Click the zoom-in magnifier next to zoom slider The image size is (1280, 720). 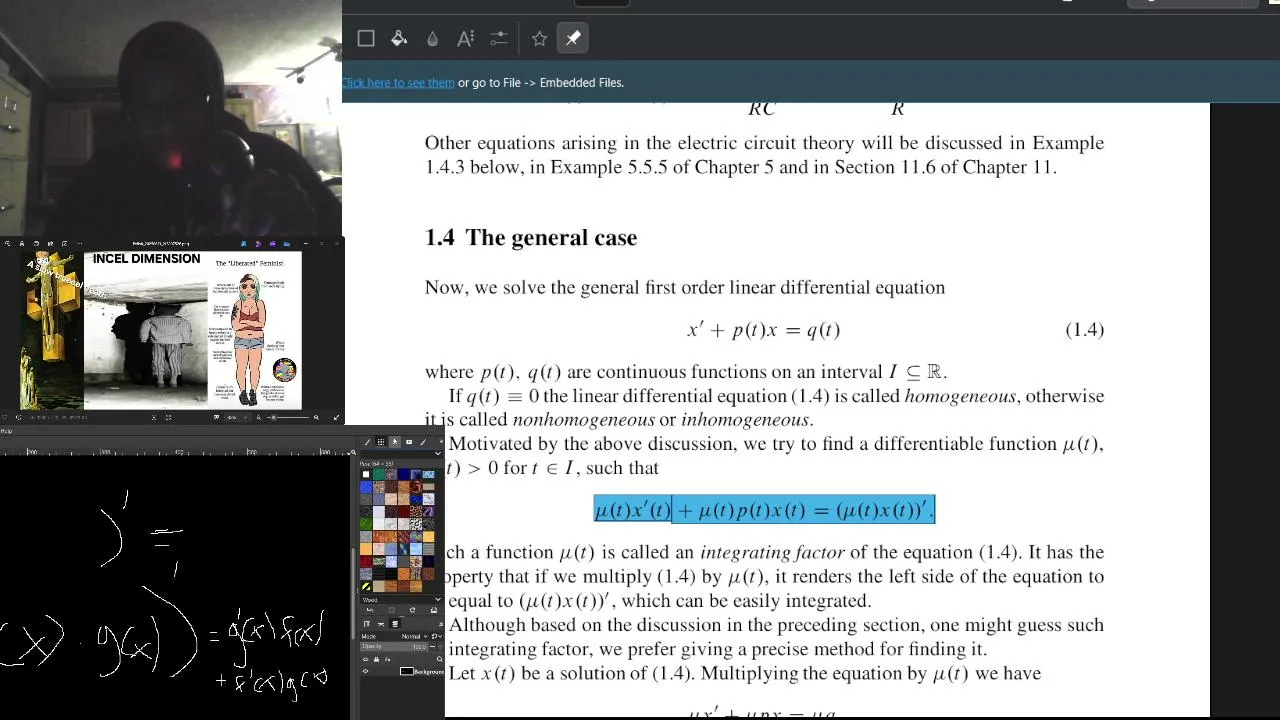[x=316, y=418]
